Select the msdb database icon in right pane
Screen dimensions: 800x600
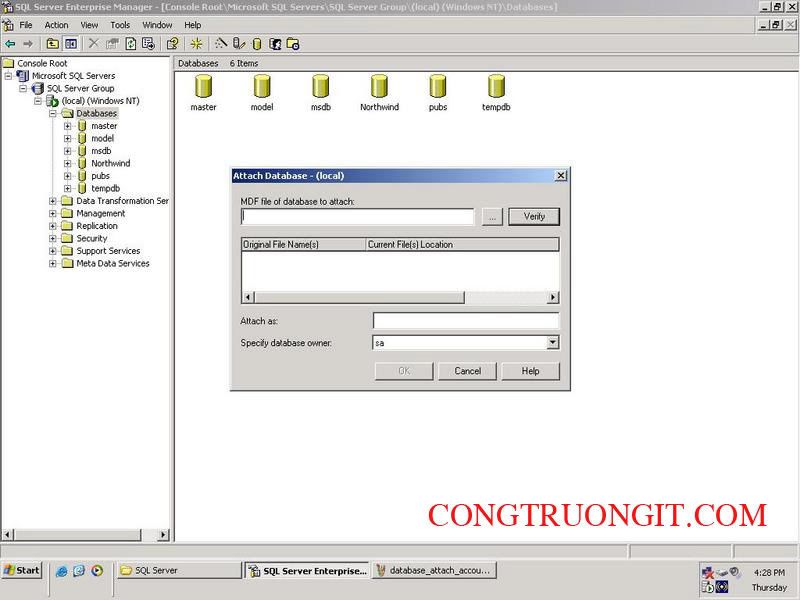tap(320, 86)
